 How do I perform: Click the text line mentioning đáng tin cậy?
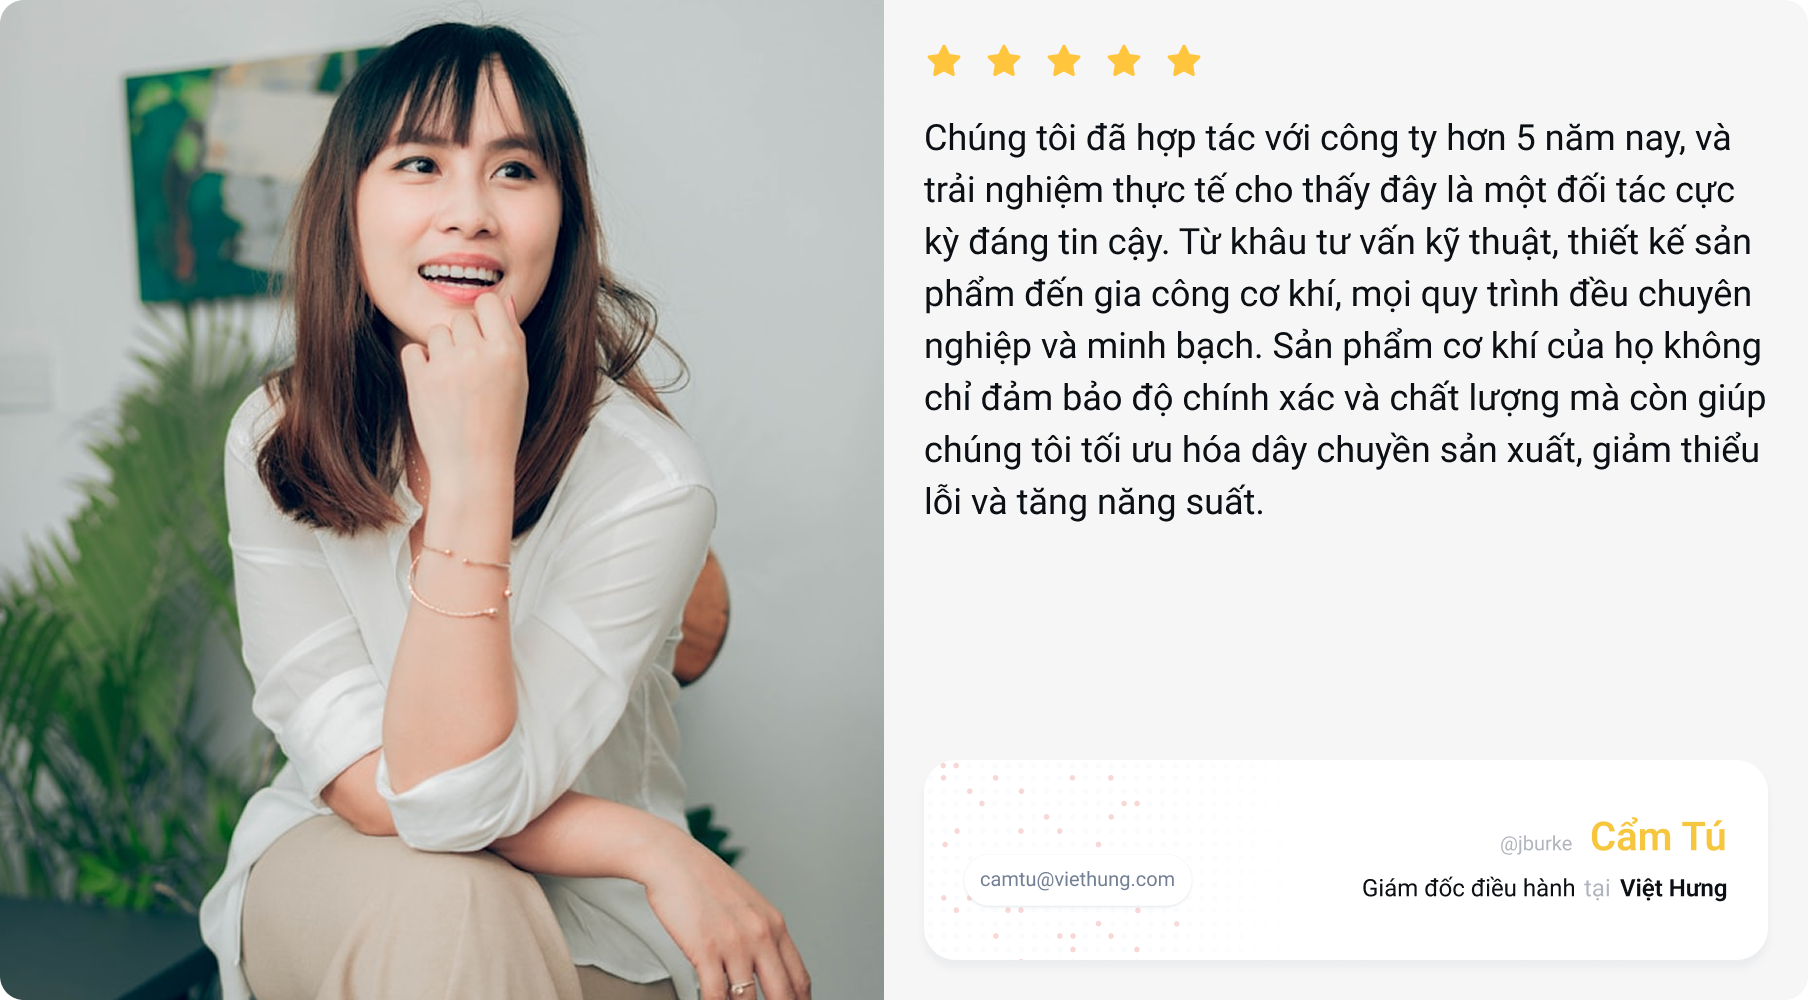pyautogui.click(x=1337, y=242)
